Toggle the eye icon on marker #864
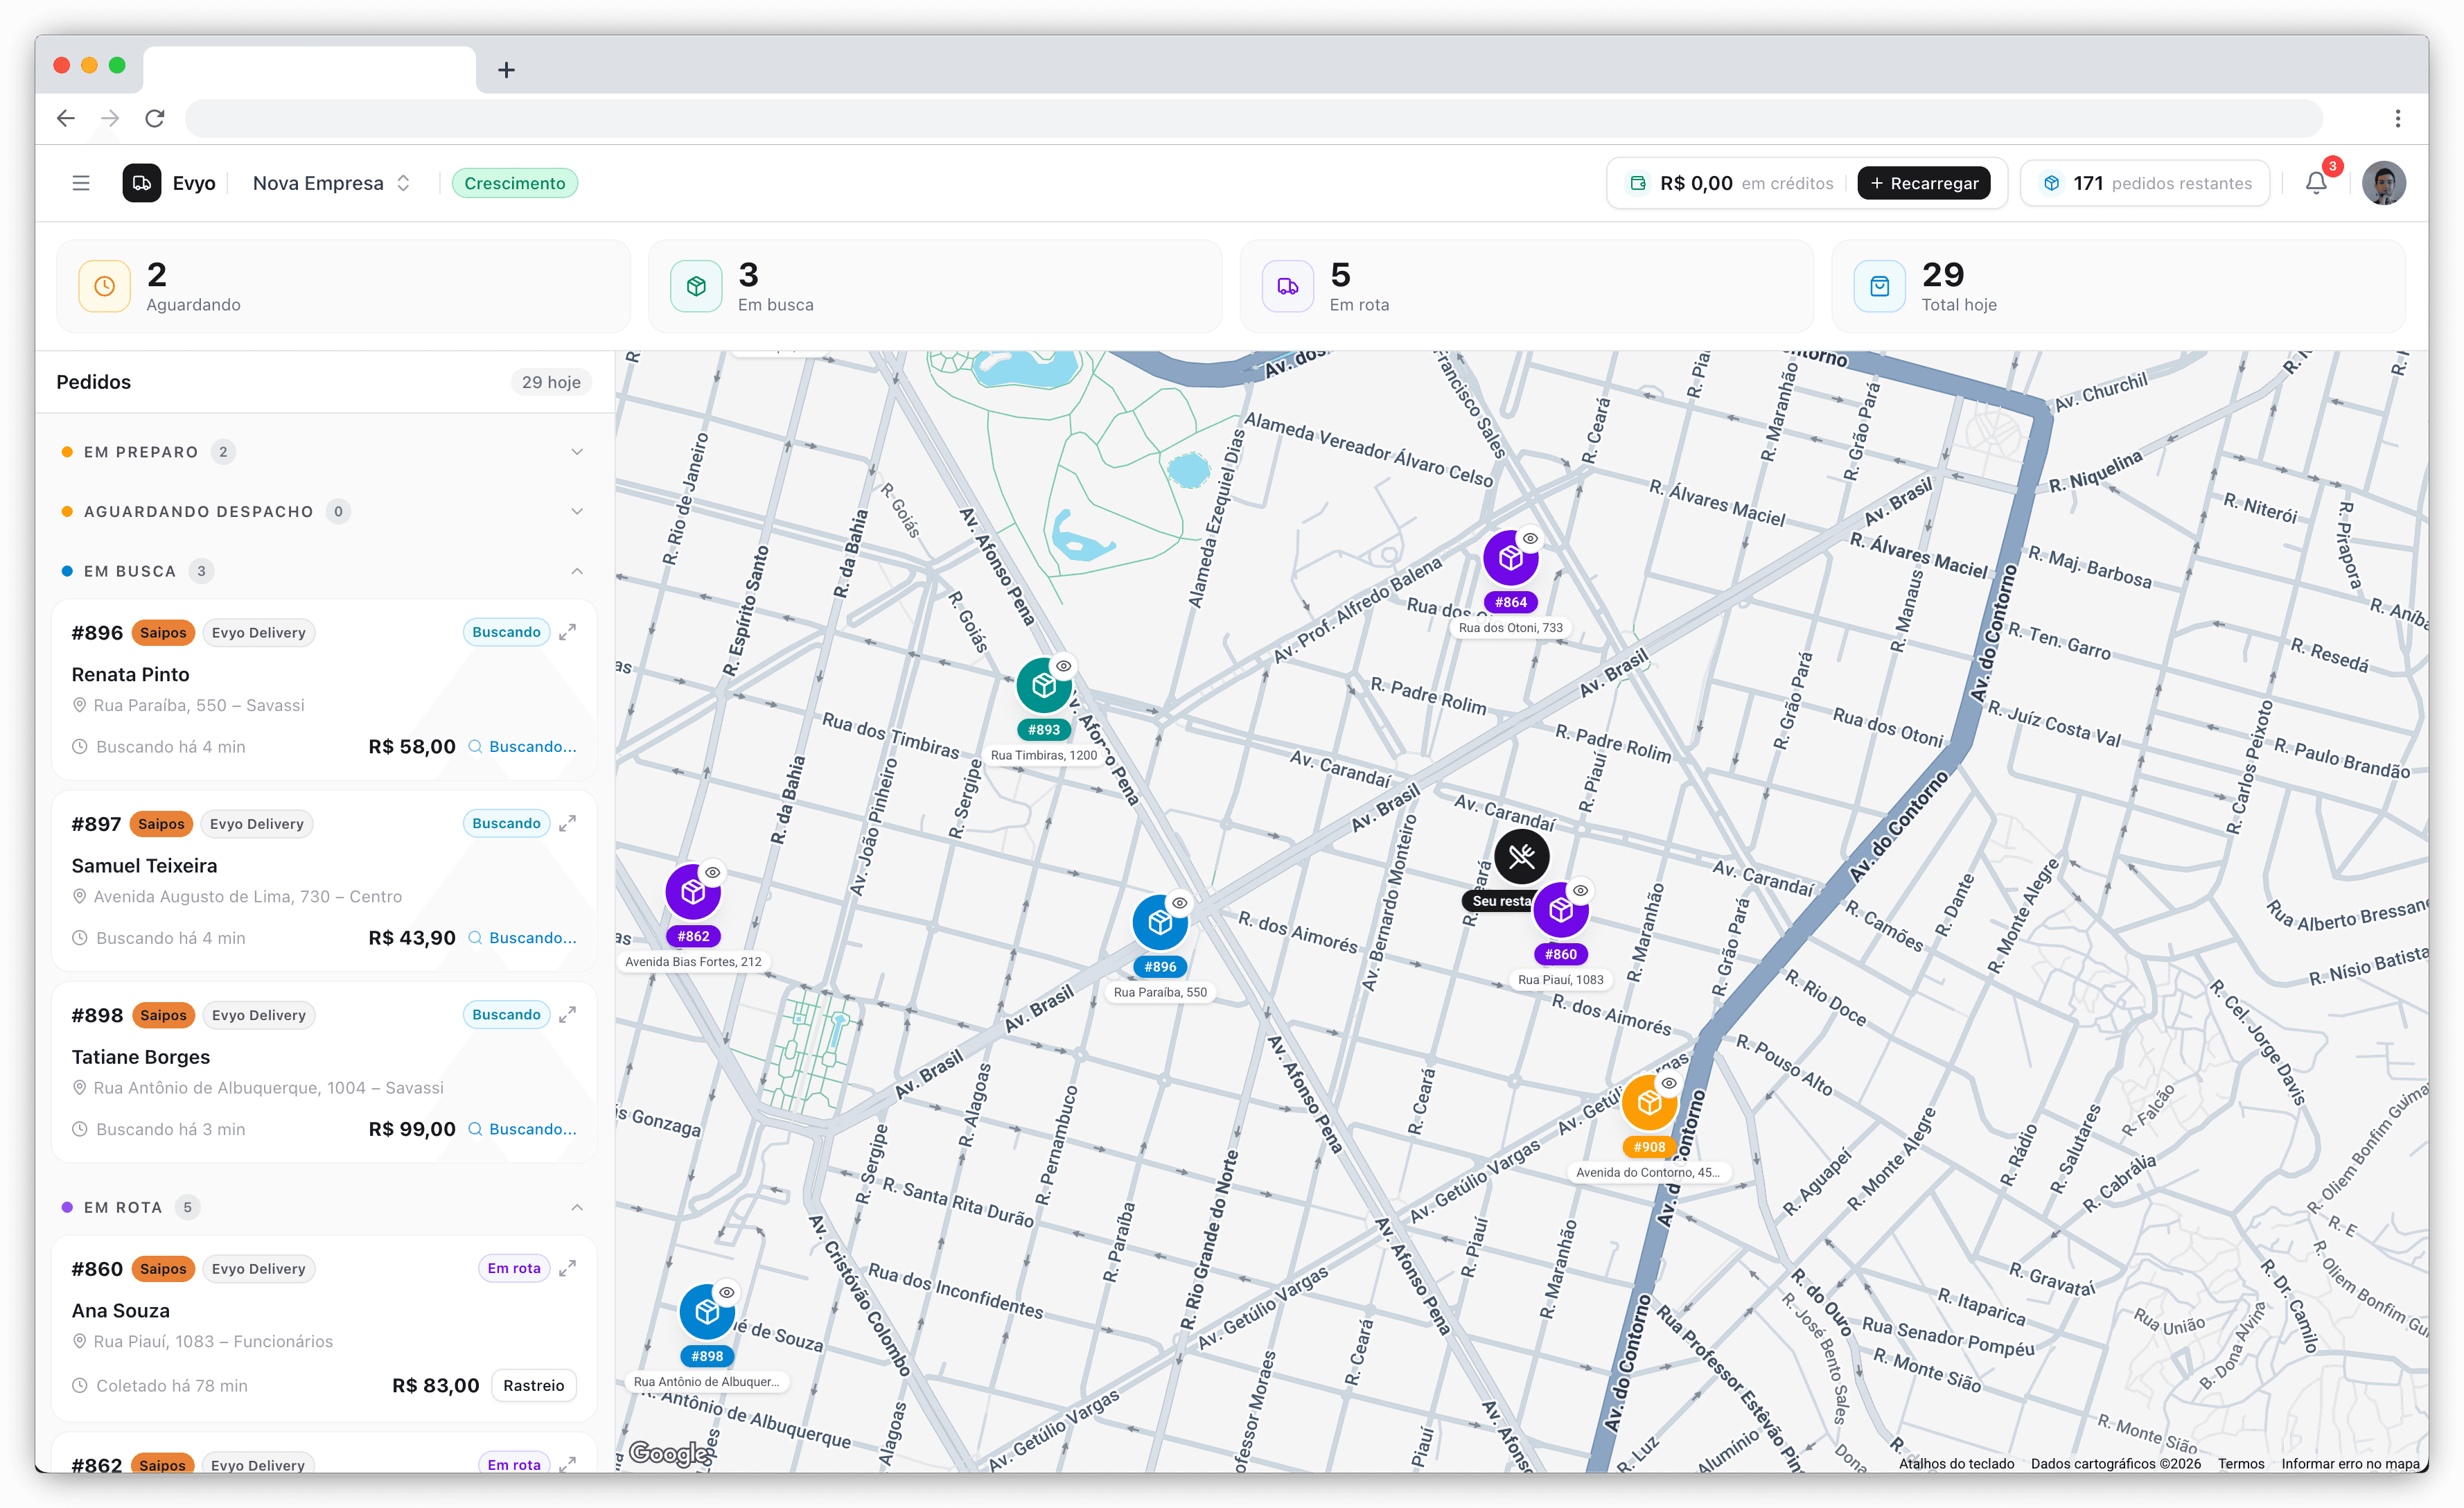This screenshot has height=1508, width=2464. [x=1530, y=539]
